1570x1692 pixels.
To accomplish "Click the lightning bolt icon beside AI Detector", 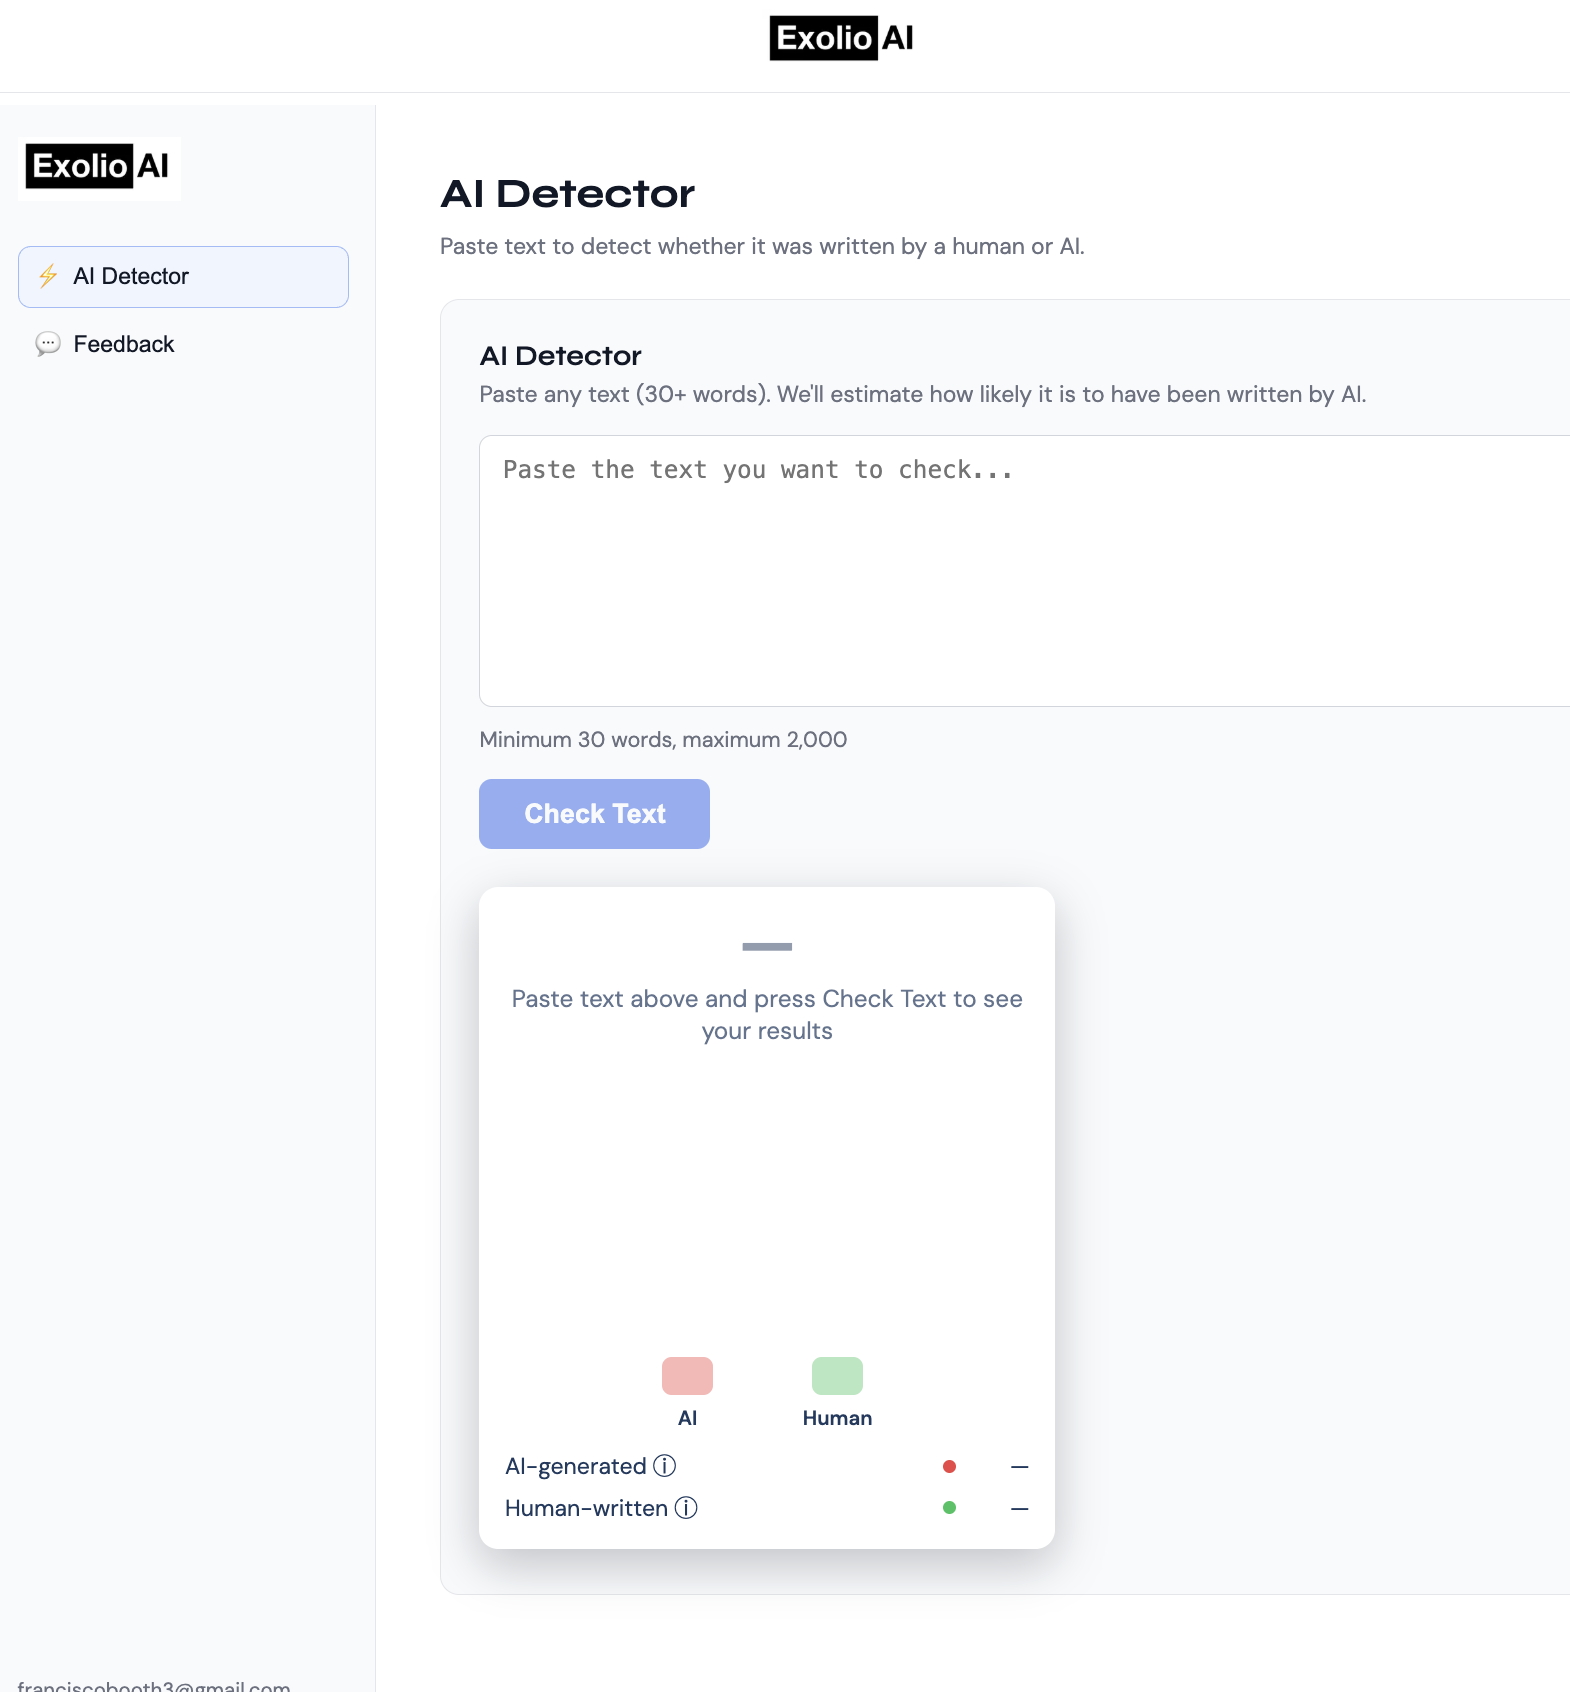I will 48,276.
